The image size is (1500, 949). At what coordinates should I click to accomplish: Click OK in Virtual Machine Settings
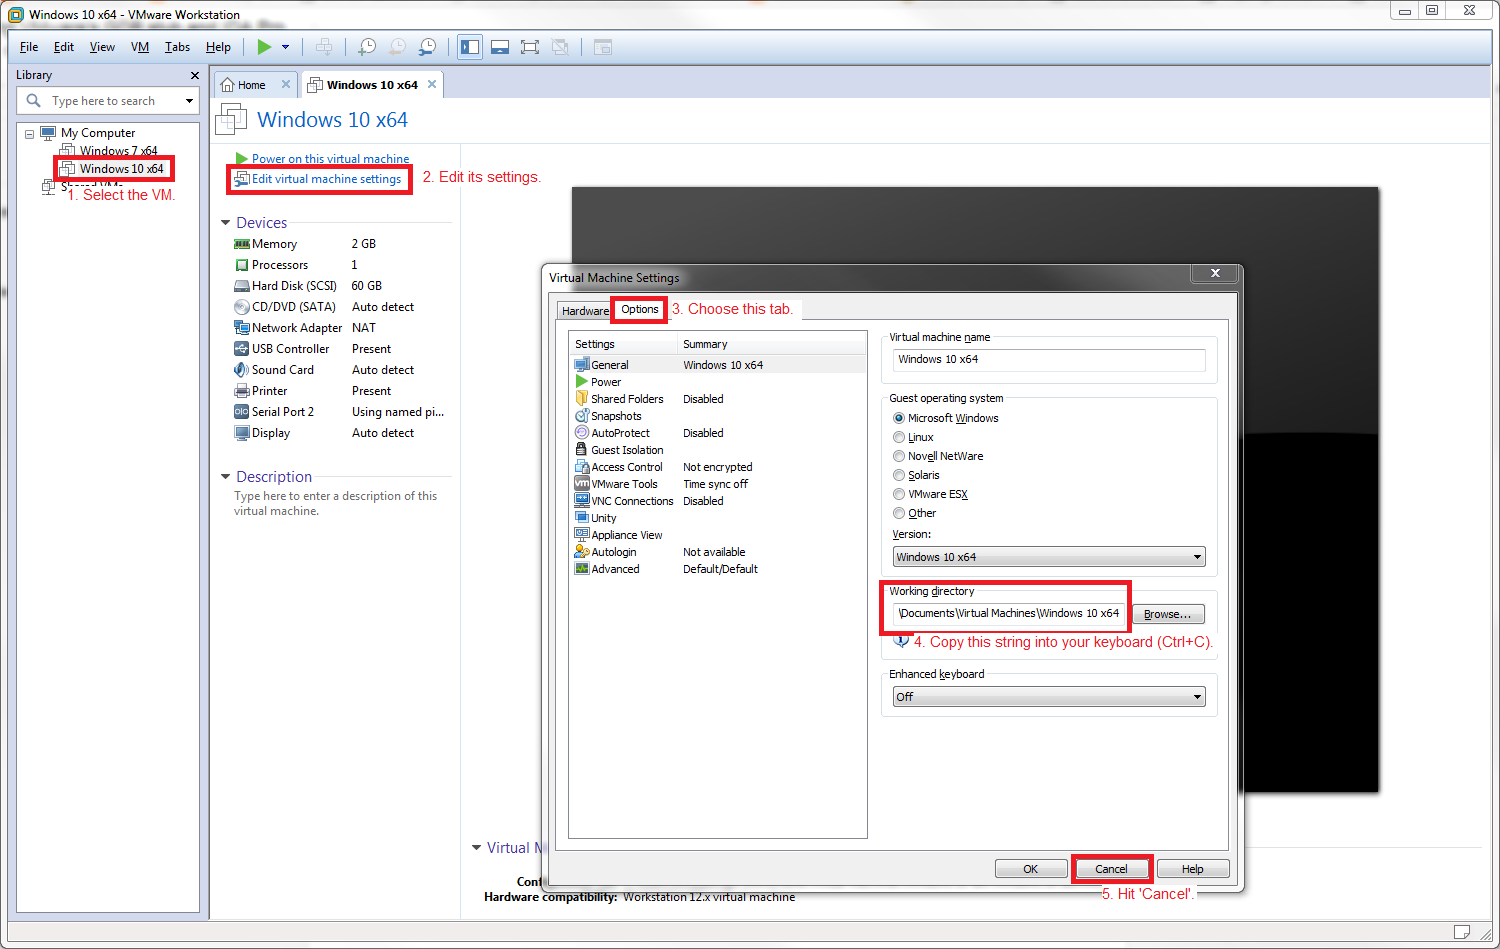point(1031,869)
